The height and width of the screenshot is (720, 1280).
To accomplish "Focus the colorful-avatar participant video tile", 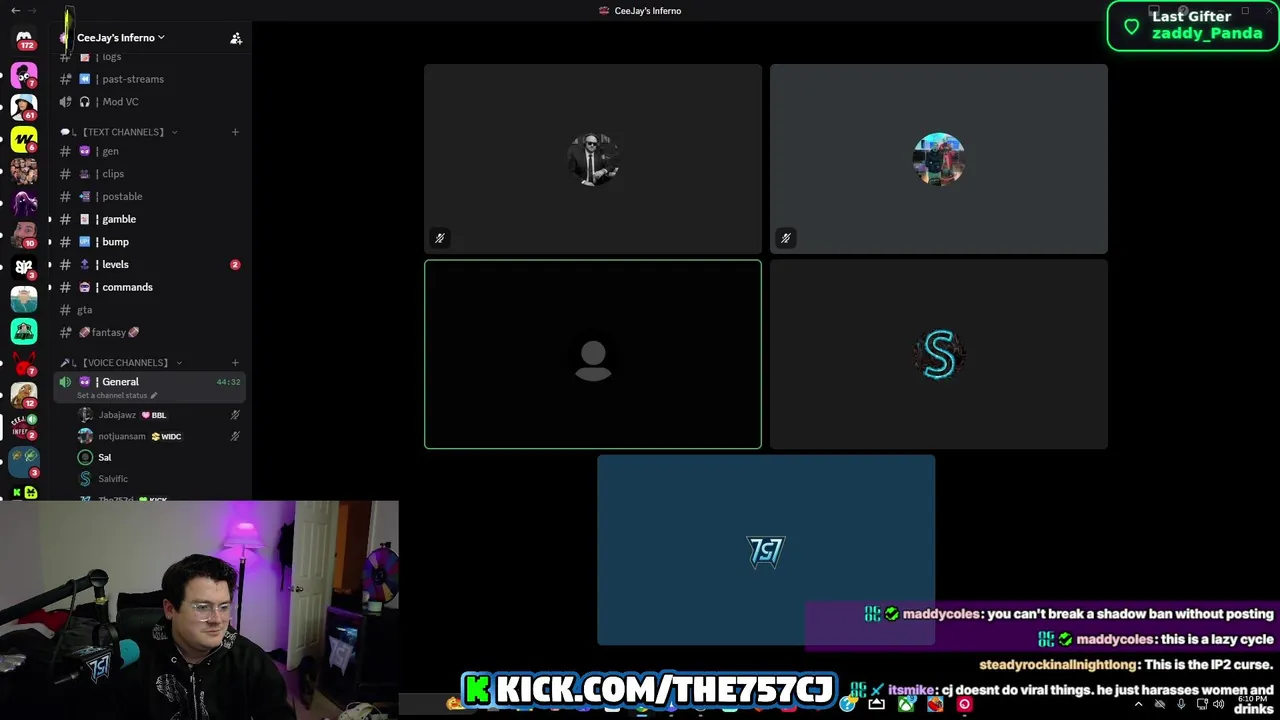I will tap(939, 158).
